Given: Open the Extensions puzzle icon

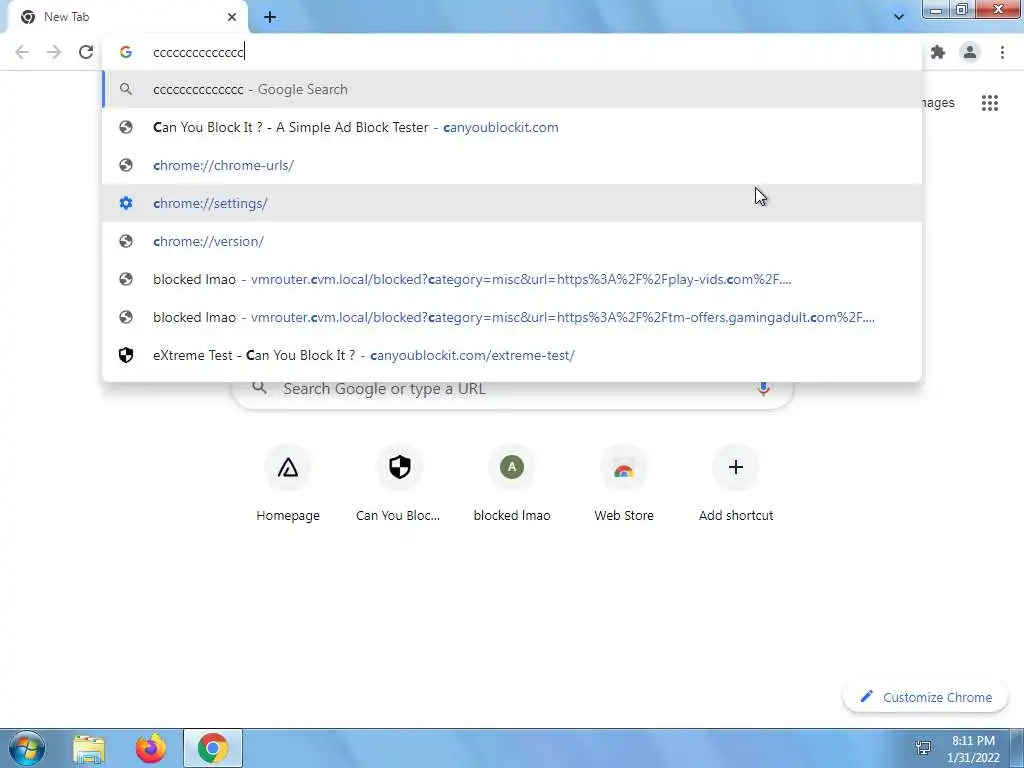Looking at the screenshot, I should (938, 52).
